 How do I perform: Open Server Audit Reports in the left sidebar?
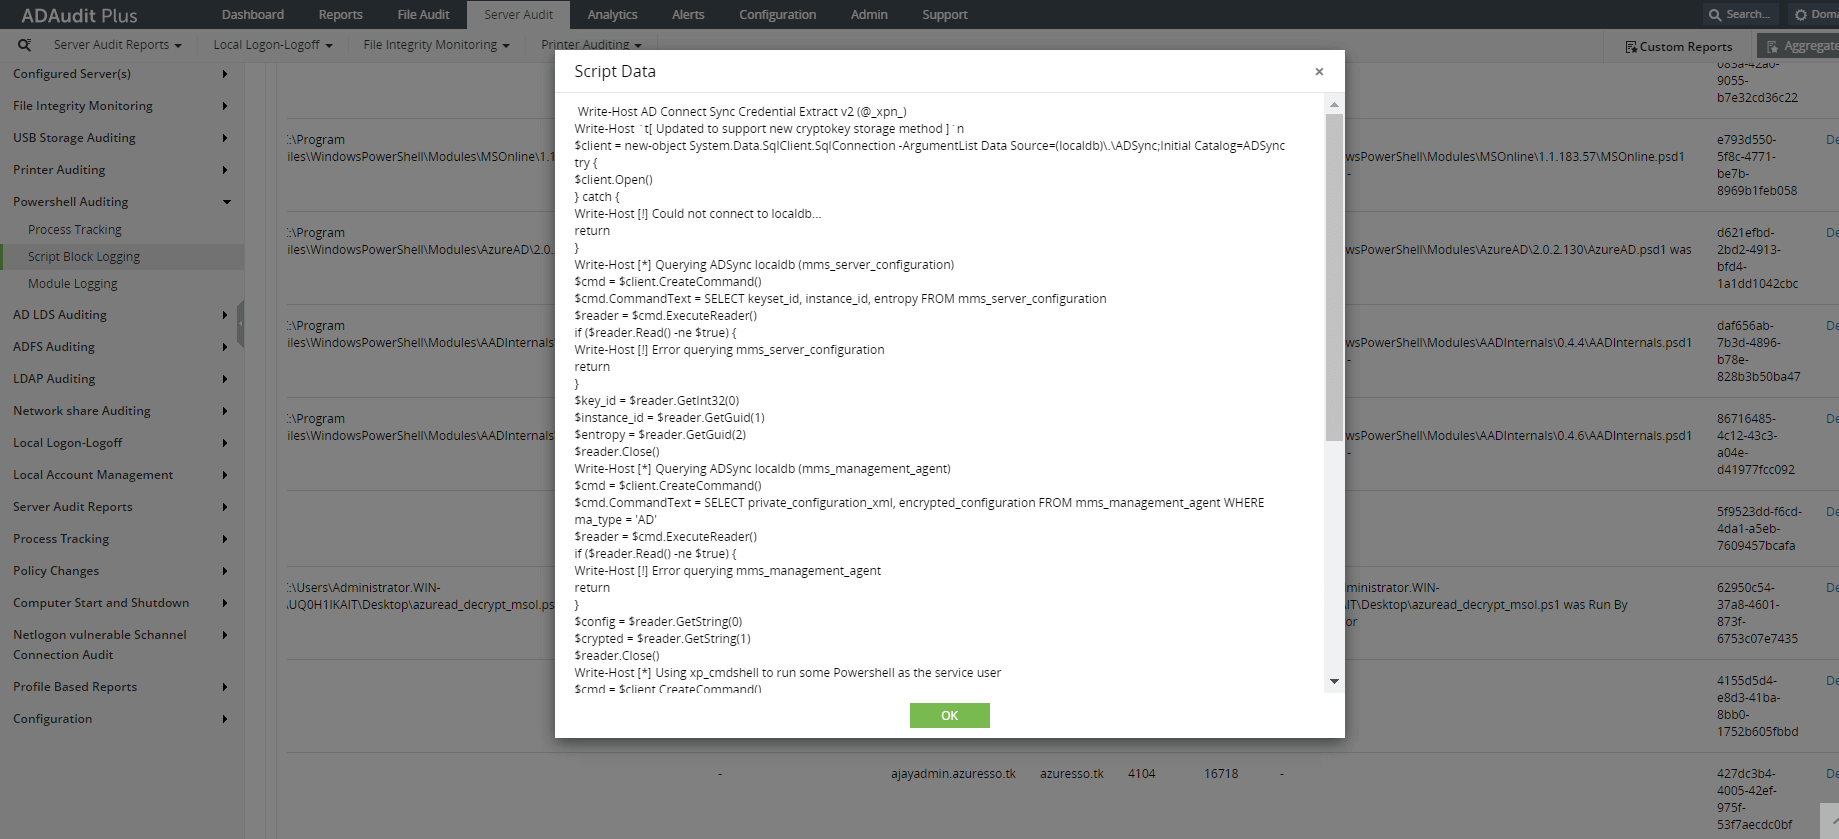73,507
